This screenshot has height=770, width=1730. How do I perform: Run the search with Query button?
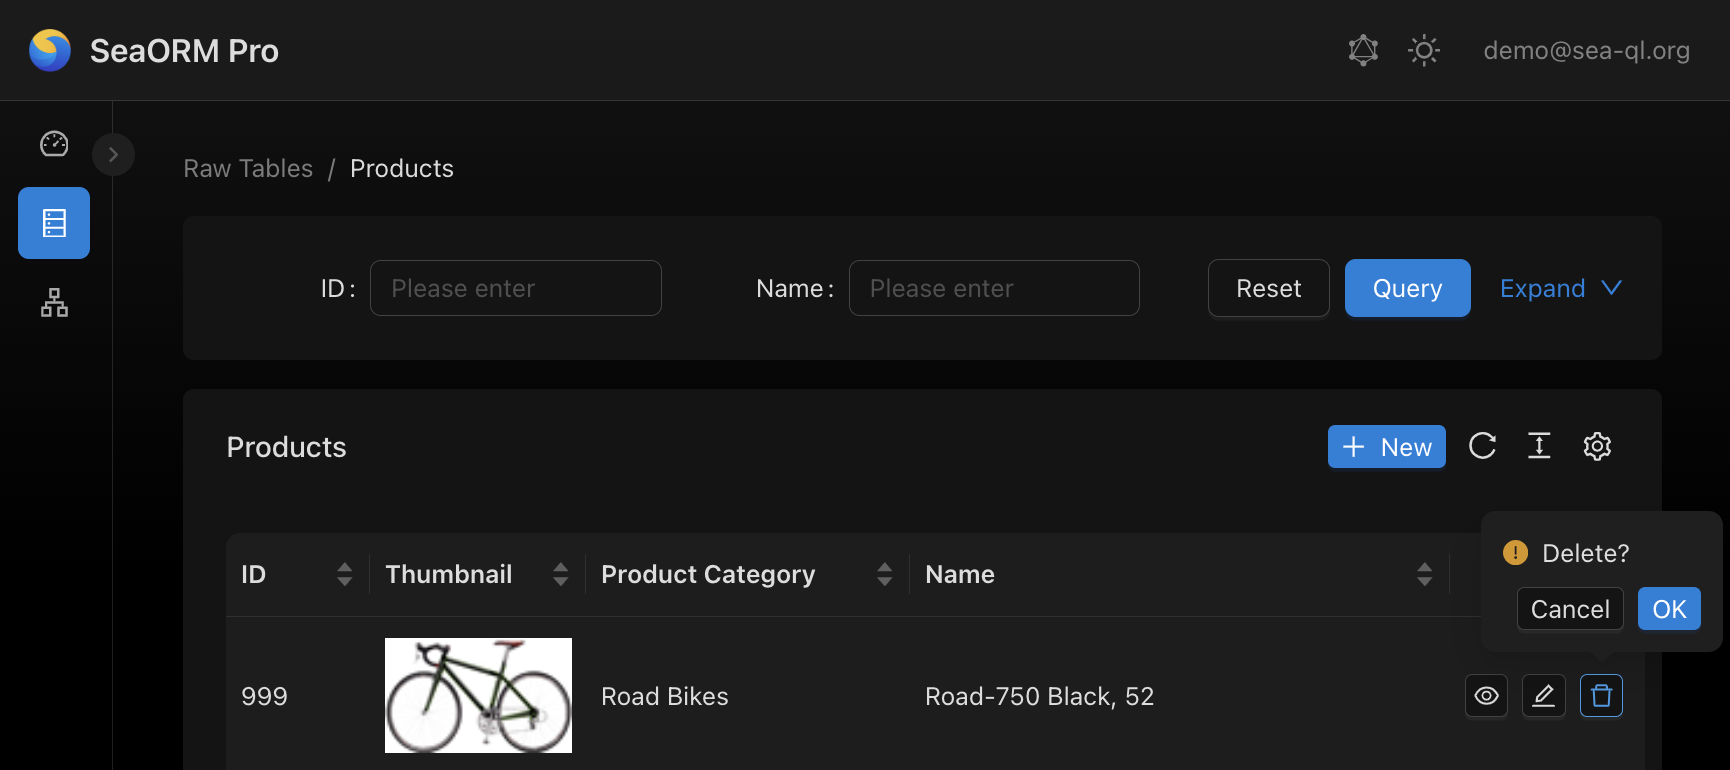click(x=1407, y=288)
